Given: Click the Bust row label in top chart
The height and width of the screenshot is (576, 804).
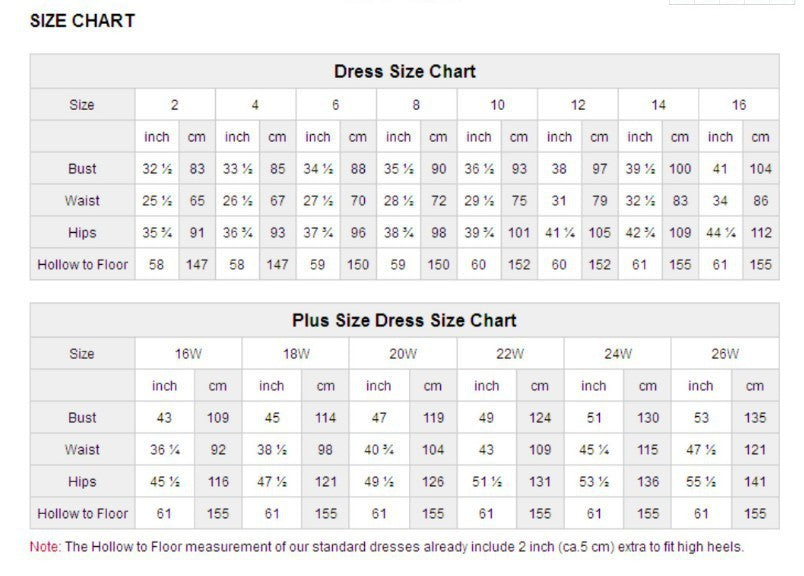Looking at the screenshot, I should coord(83,169).
